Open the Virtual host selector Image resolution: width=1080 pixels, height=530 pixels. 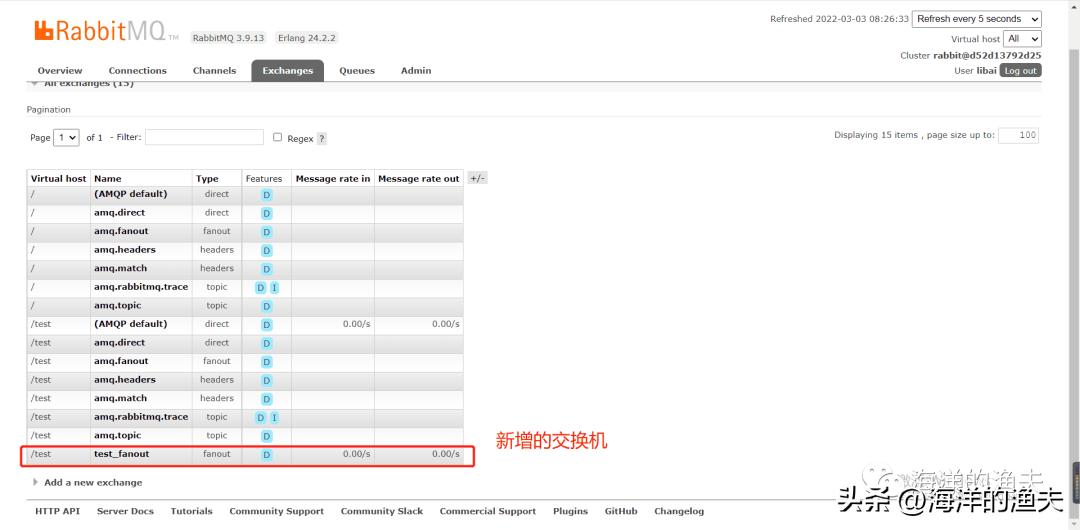1022,39
